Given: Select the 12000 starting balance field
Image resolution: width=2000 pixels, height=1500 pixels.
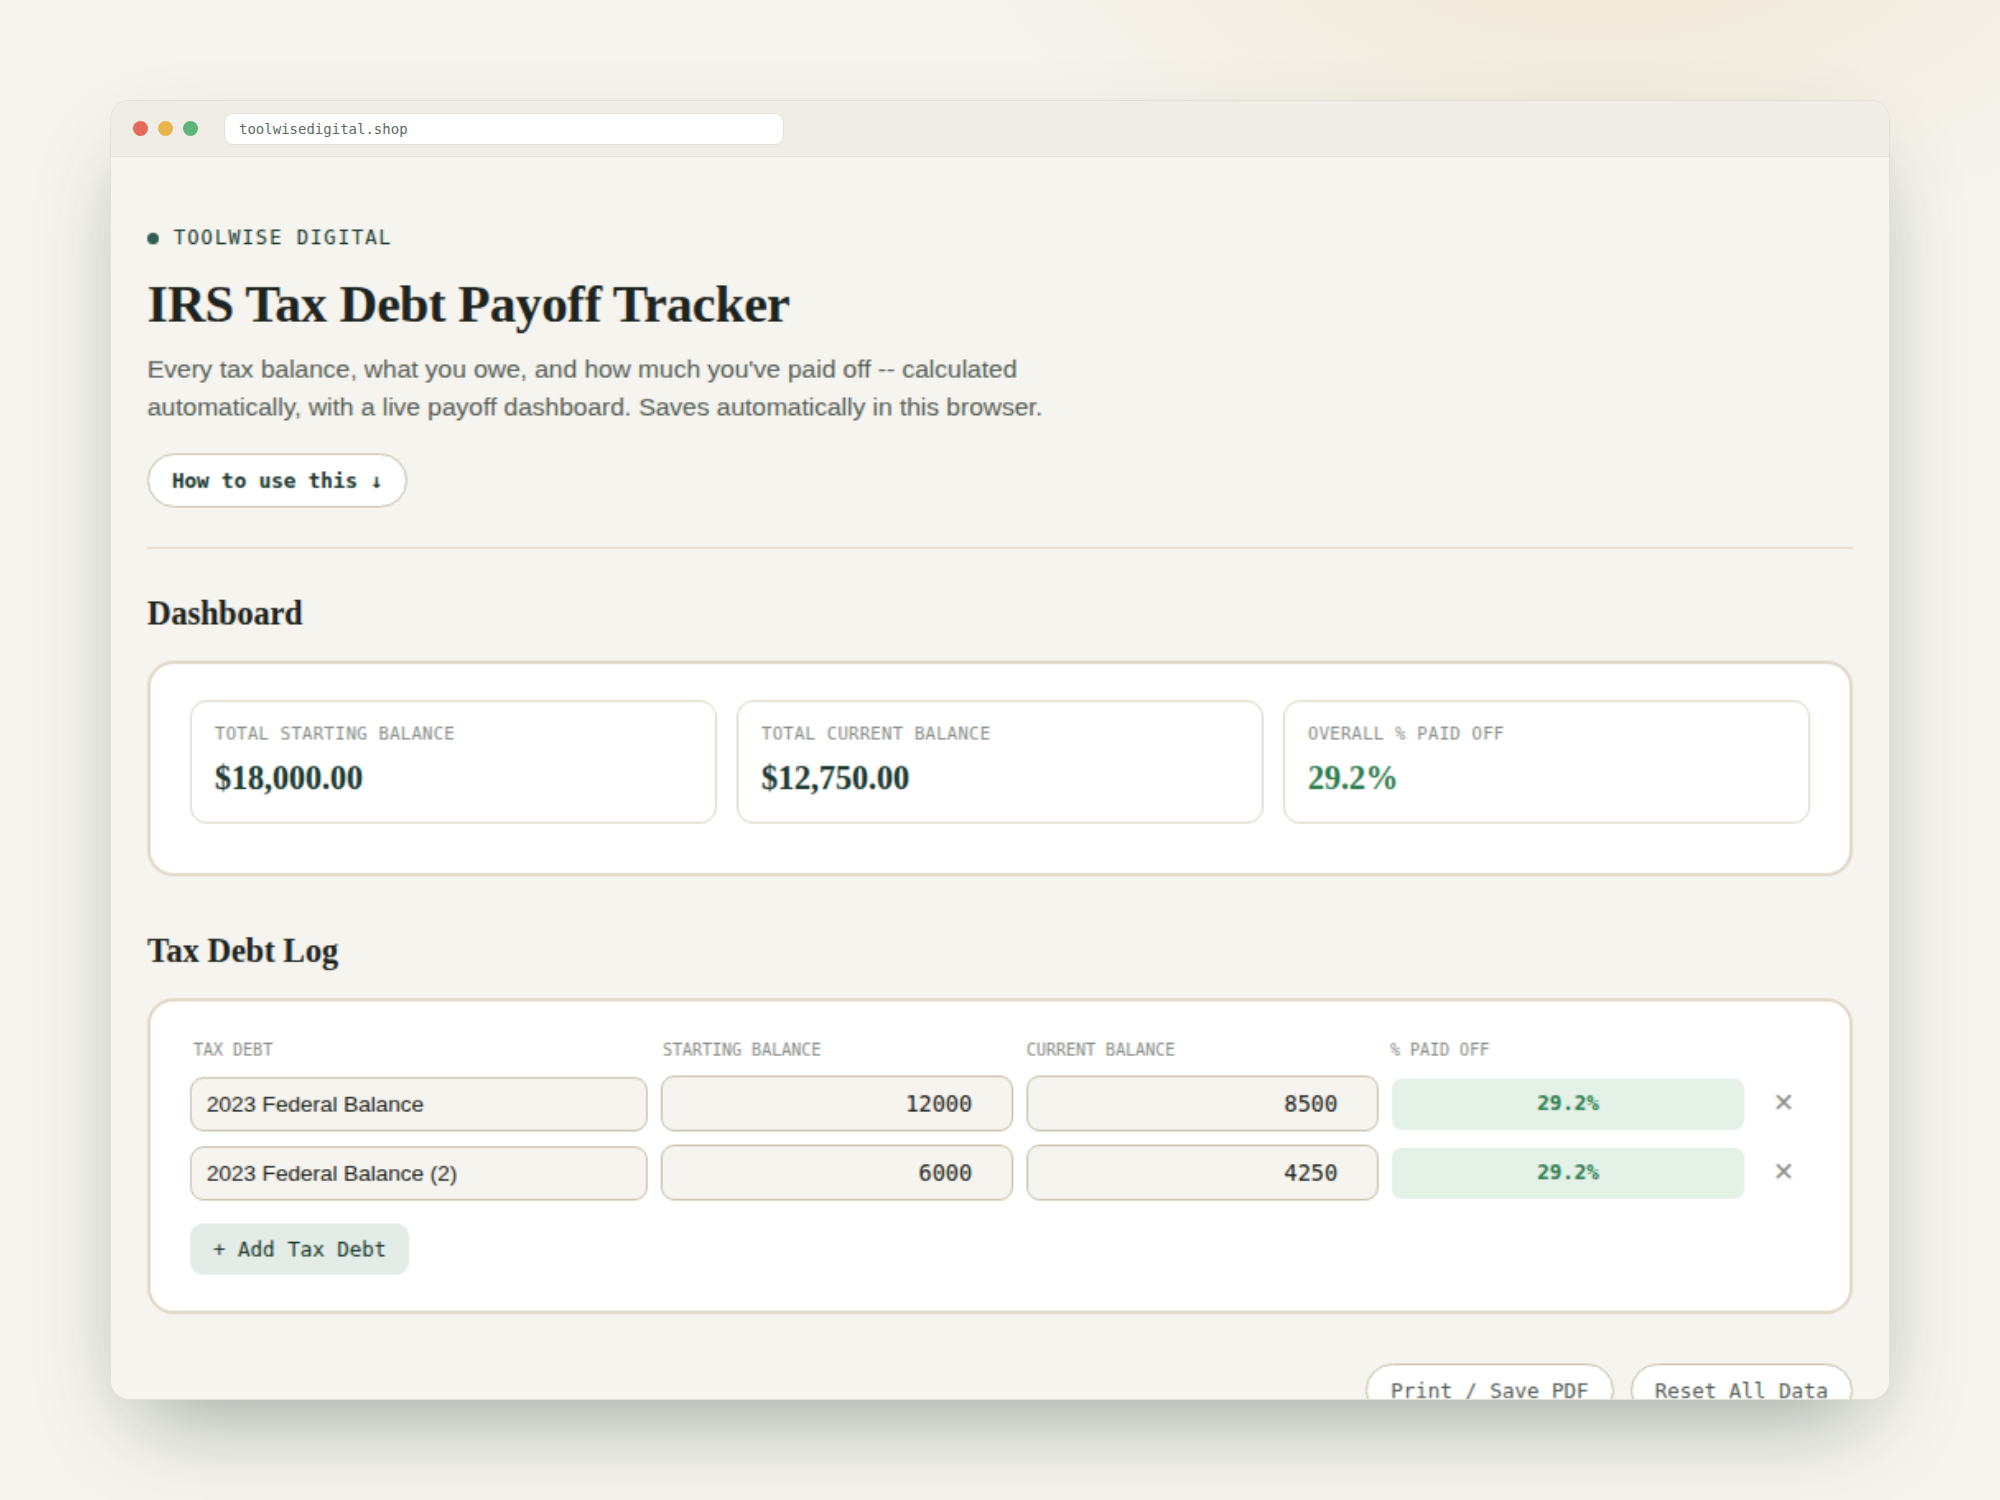Looking at the screenshot, I should click(837, 1104).
